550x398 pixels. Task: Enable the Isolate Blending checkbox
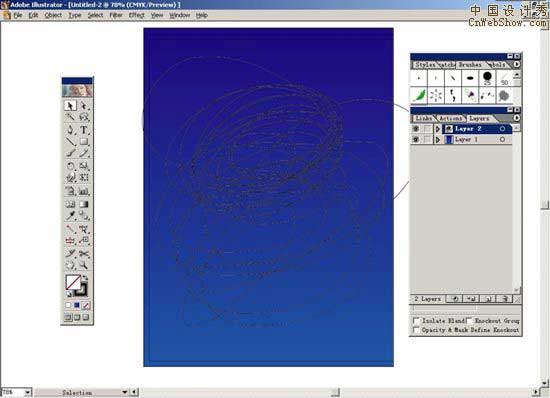point(416,321)
